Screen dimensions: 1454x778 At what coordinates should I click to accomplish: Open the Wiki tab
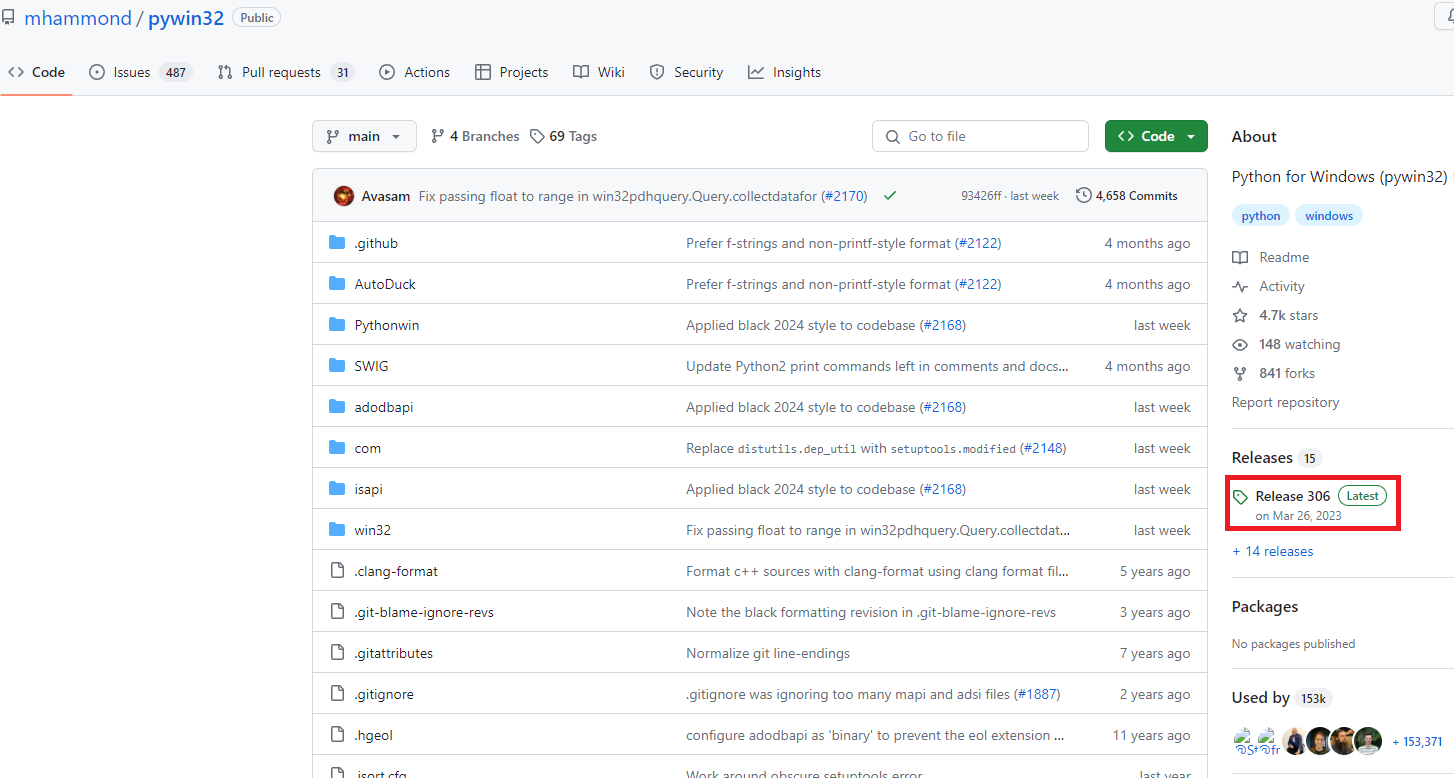[x=599, y=72]
